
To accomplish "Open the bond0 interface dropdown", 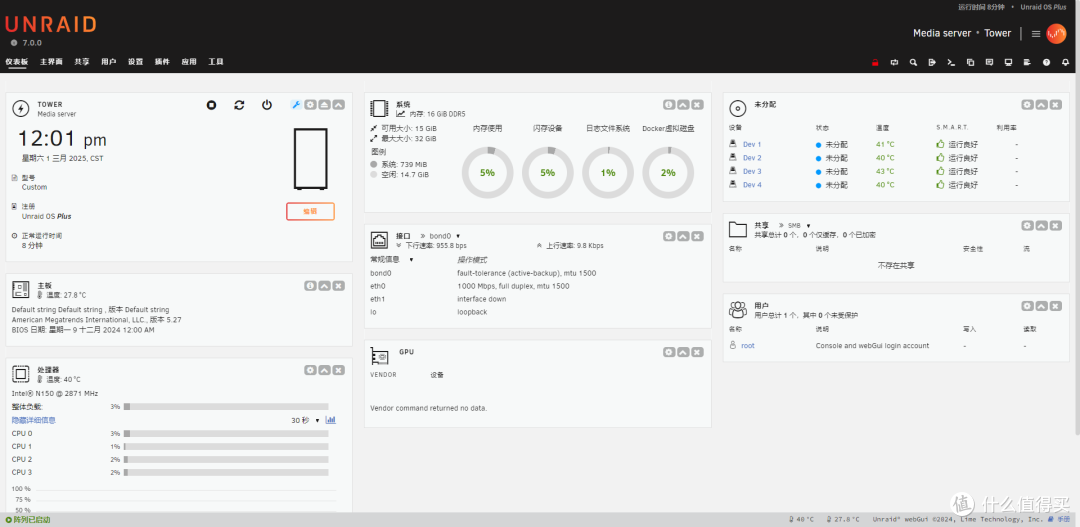I will 445,236.
